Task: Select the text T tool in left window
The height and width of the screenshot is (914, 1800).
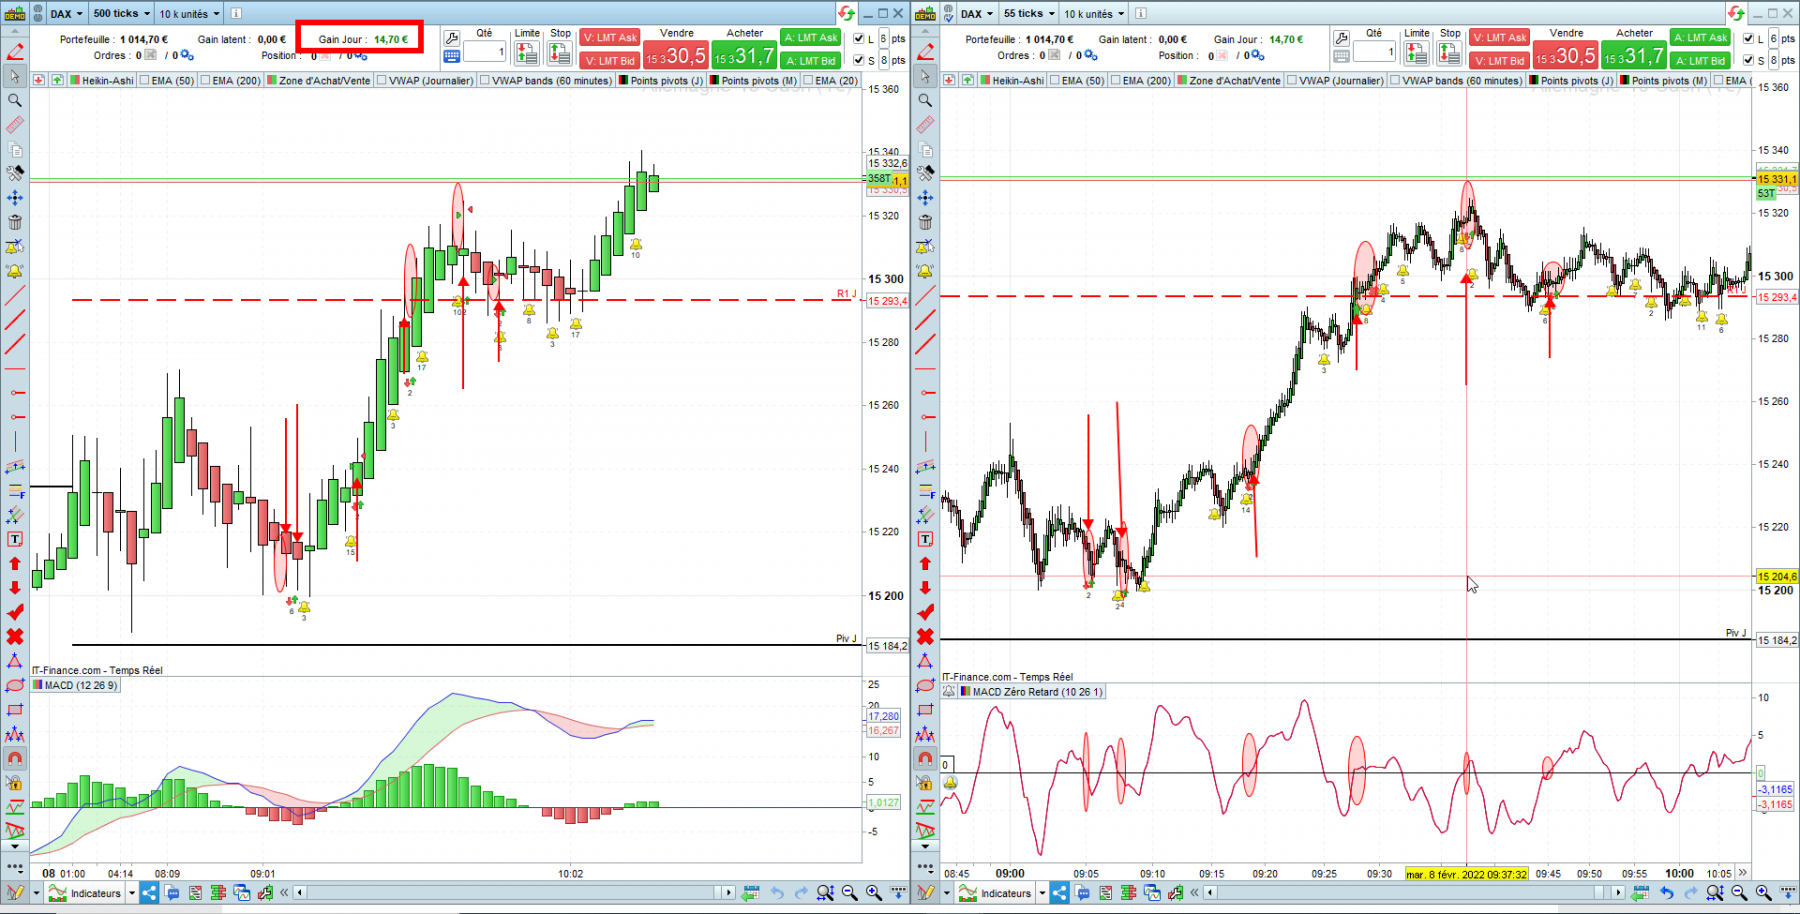Action: tap(15, 539)
